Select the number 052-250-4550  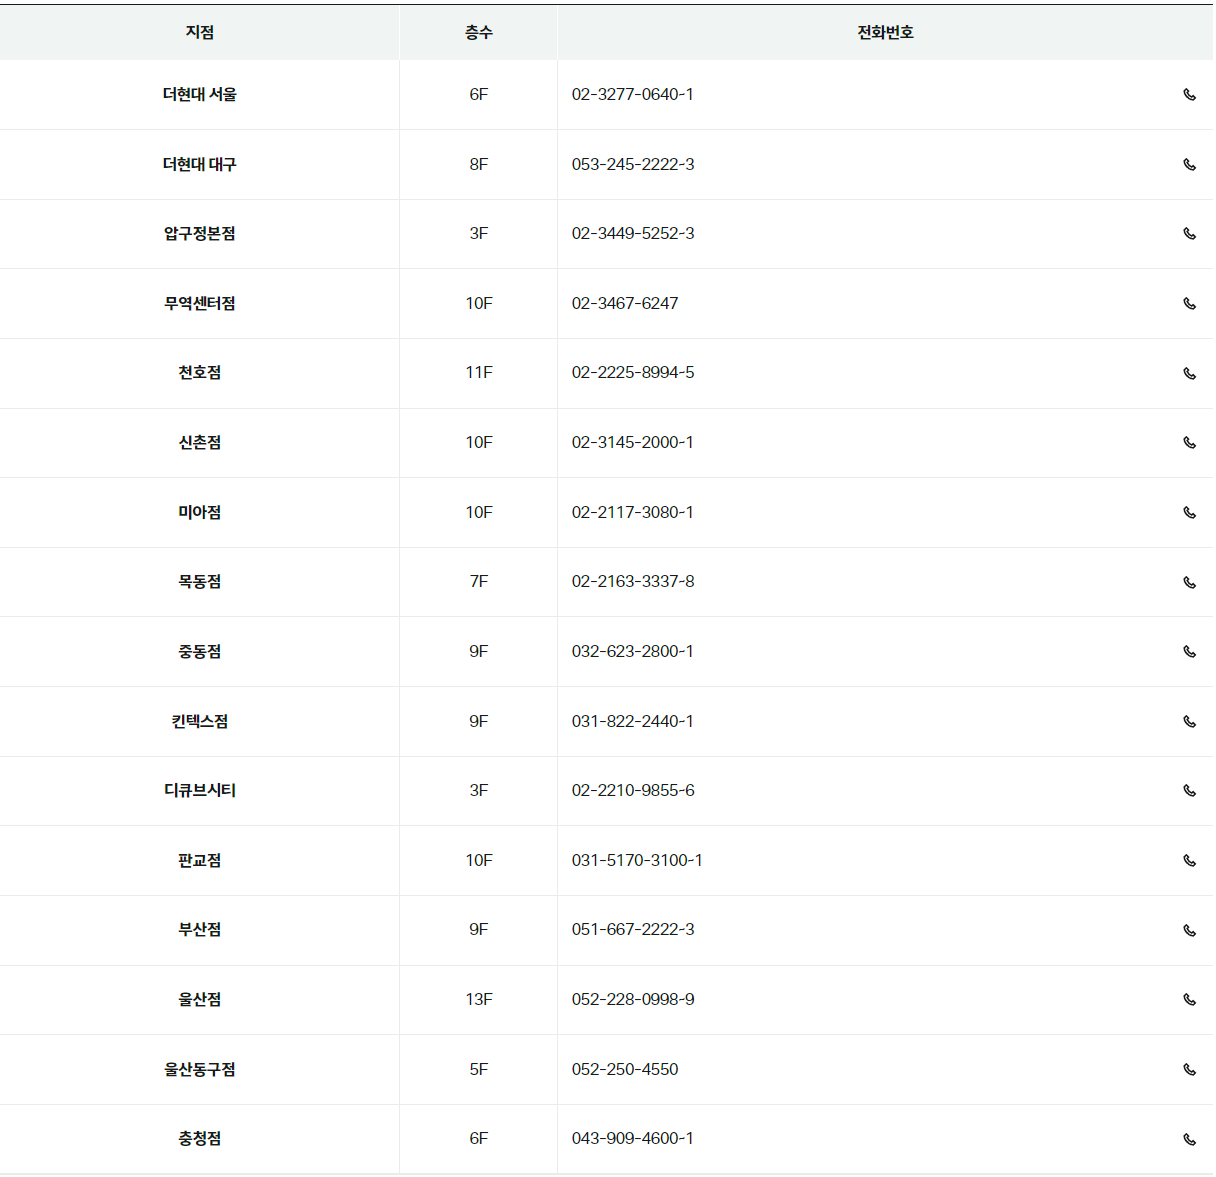tap(625, 1069)
